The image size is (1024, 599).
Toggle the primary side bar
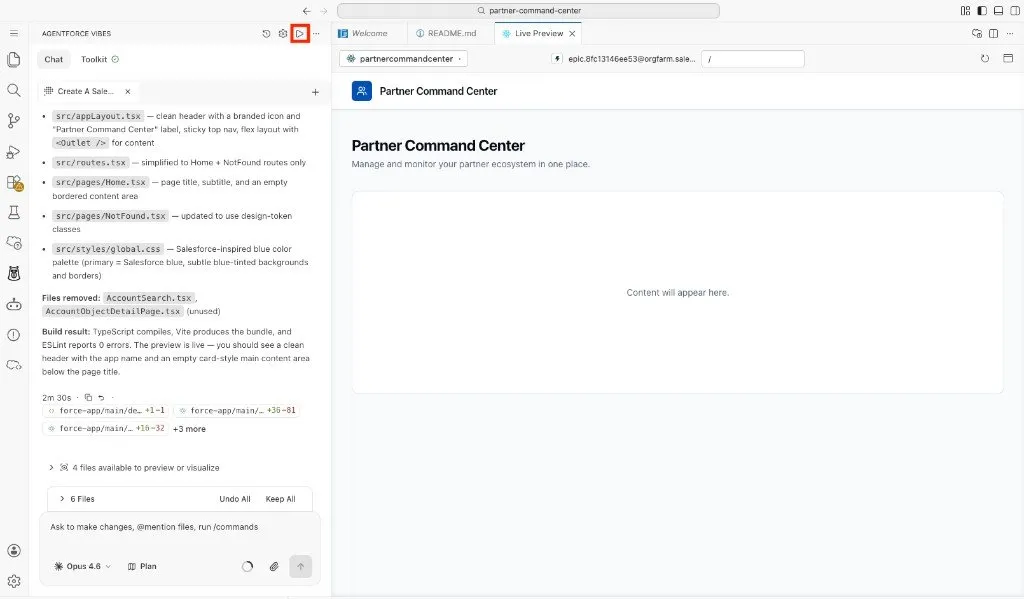[982, 10]
